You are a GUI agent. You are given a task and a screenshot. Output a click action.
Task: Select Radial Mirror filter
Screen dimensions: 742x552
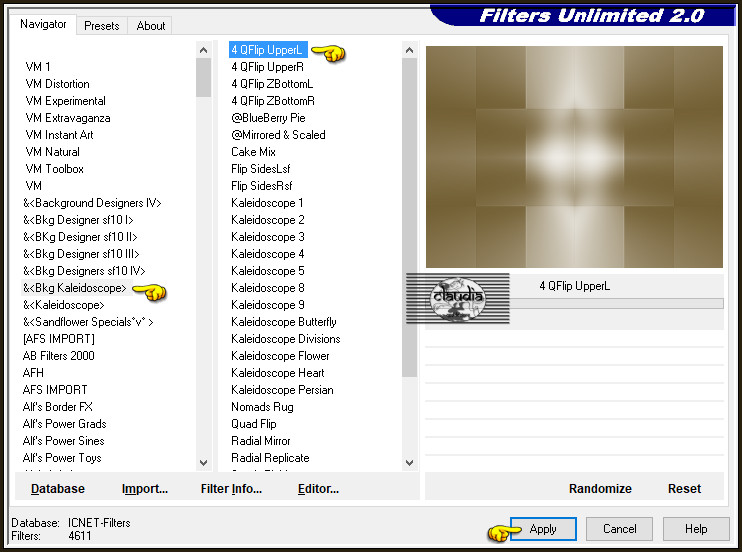click(261, 441)
